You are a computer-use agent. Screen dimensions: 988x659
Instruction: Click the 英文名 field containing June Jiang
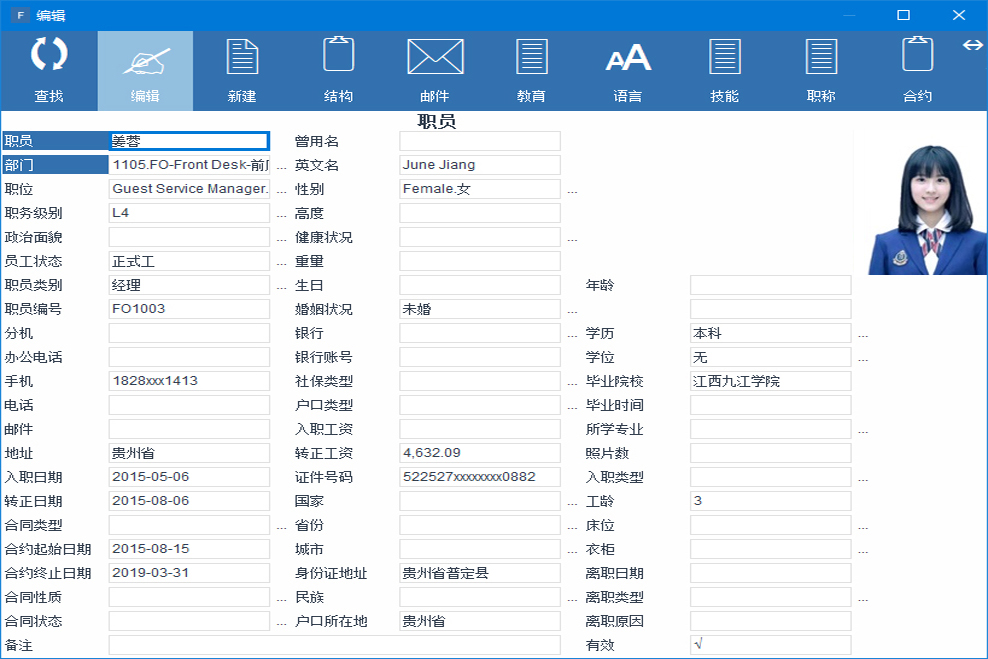pos(480,165)
